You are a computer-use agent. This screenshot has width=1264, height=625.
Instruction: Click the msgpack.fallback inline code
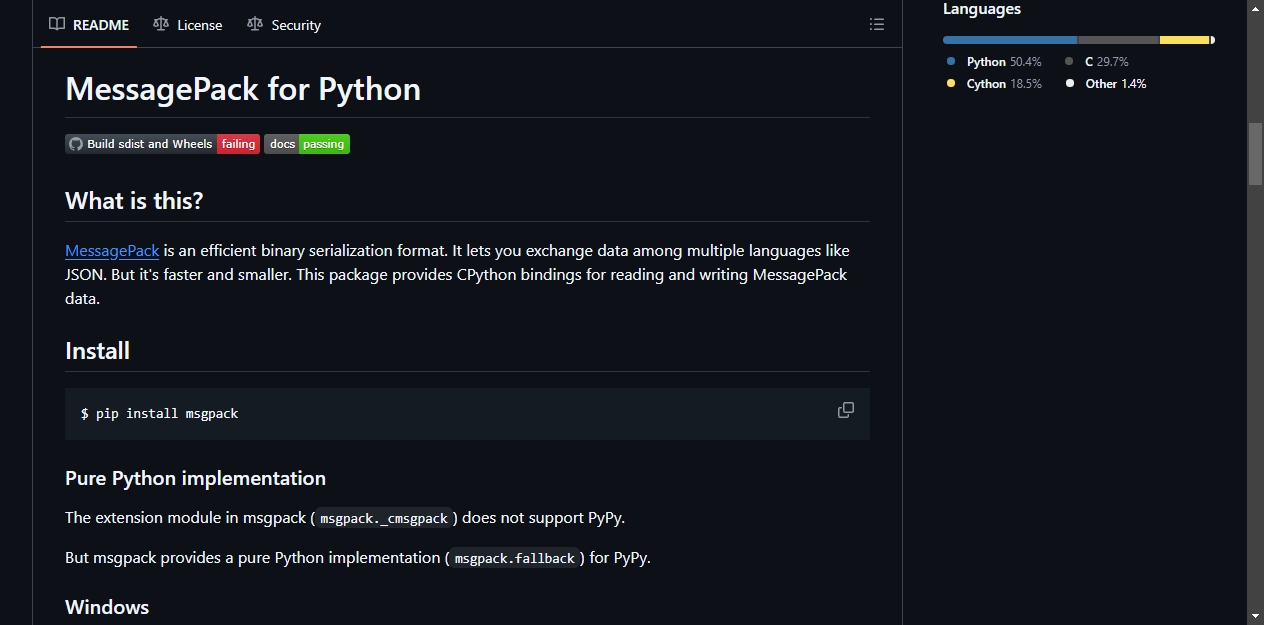click(515, 558)
